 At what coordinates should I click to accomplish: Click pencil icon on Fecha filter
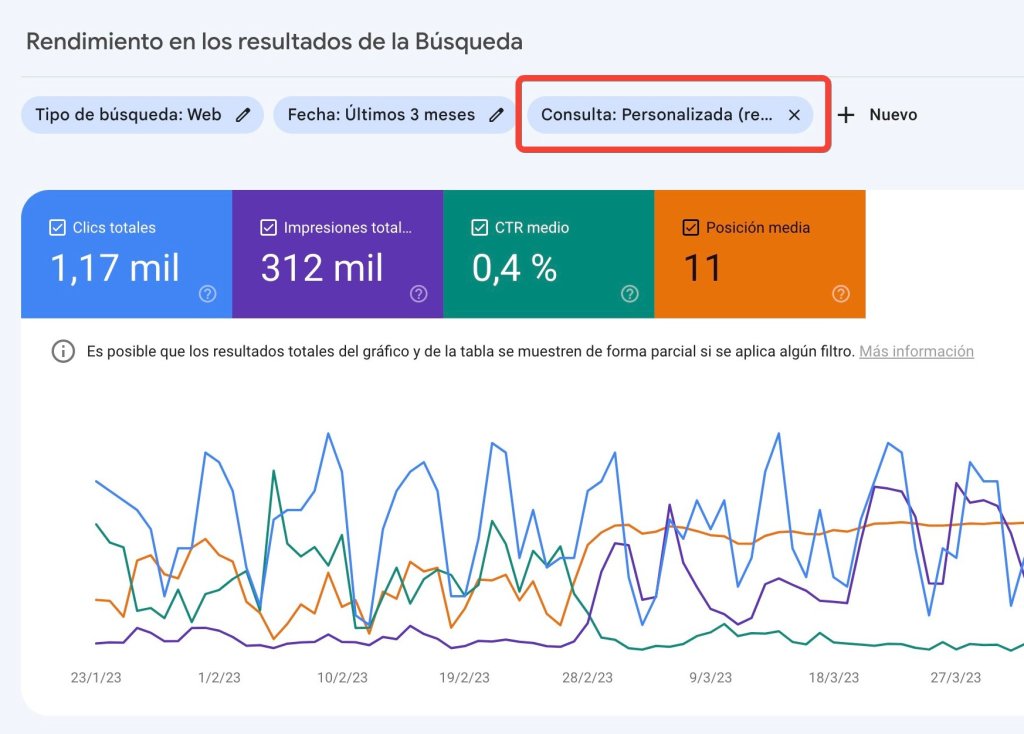point(496,115)
